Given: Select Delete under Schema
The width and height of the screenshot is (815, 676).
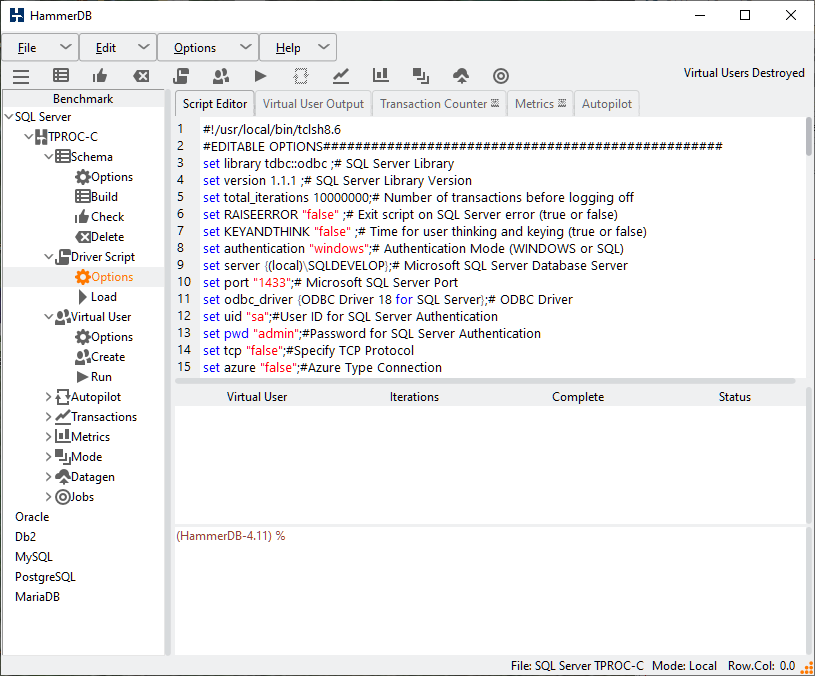Looking at the screenshot, I should [x=99, y=237].
